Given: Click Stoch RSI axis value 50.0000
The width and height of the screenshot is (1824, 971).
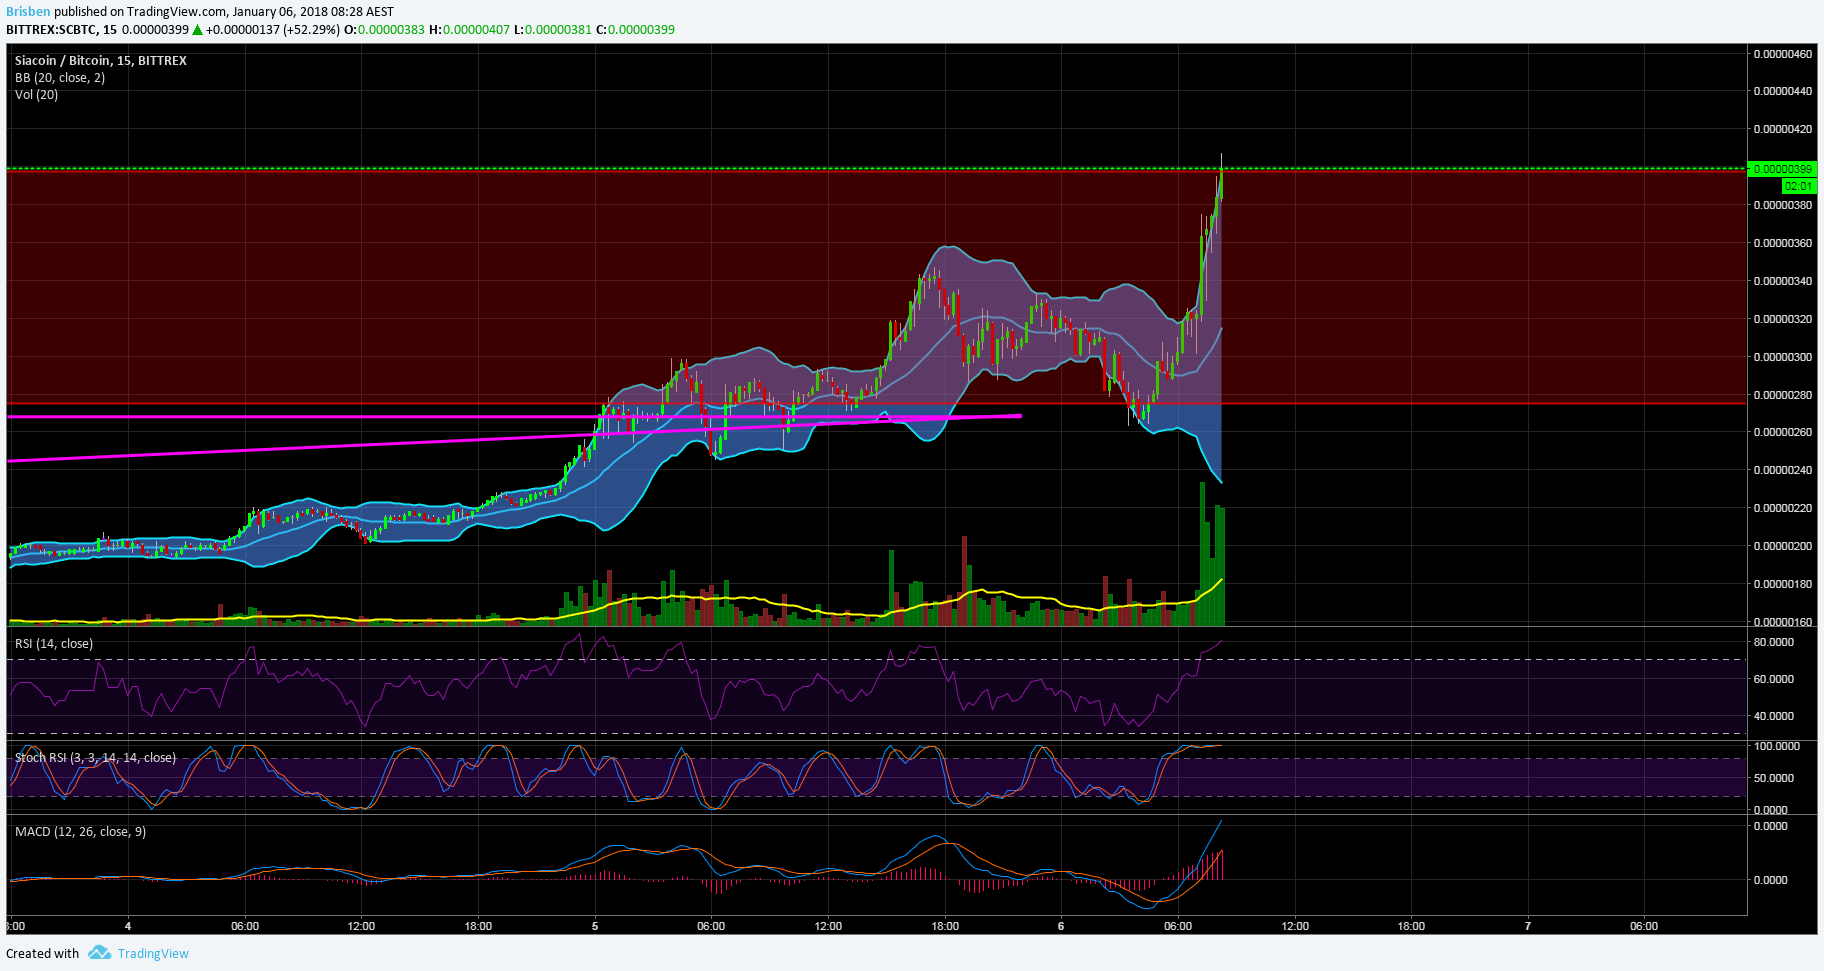Looking at the screenshot, I should point(1773,778).
